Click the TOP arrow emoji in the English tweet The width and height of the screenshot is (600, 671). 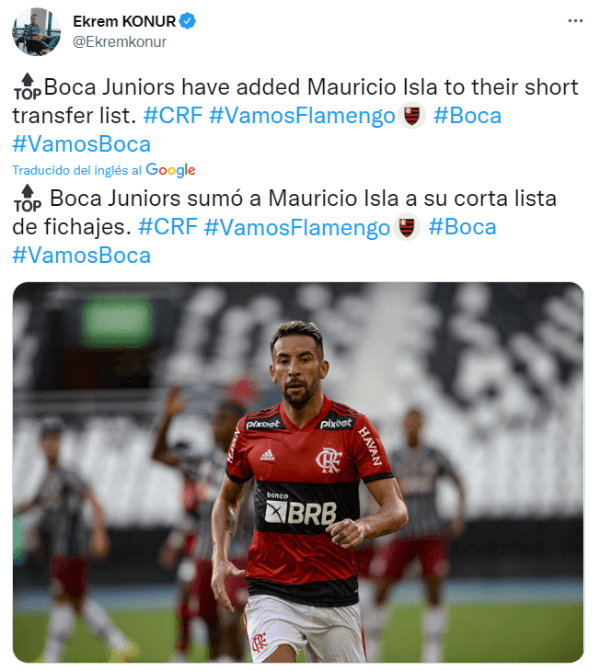tap(27, 87)
